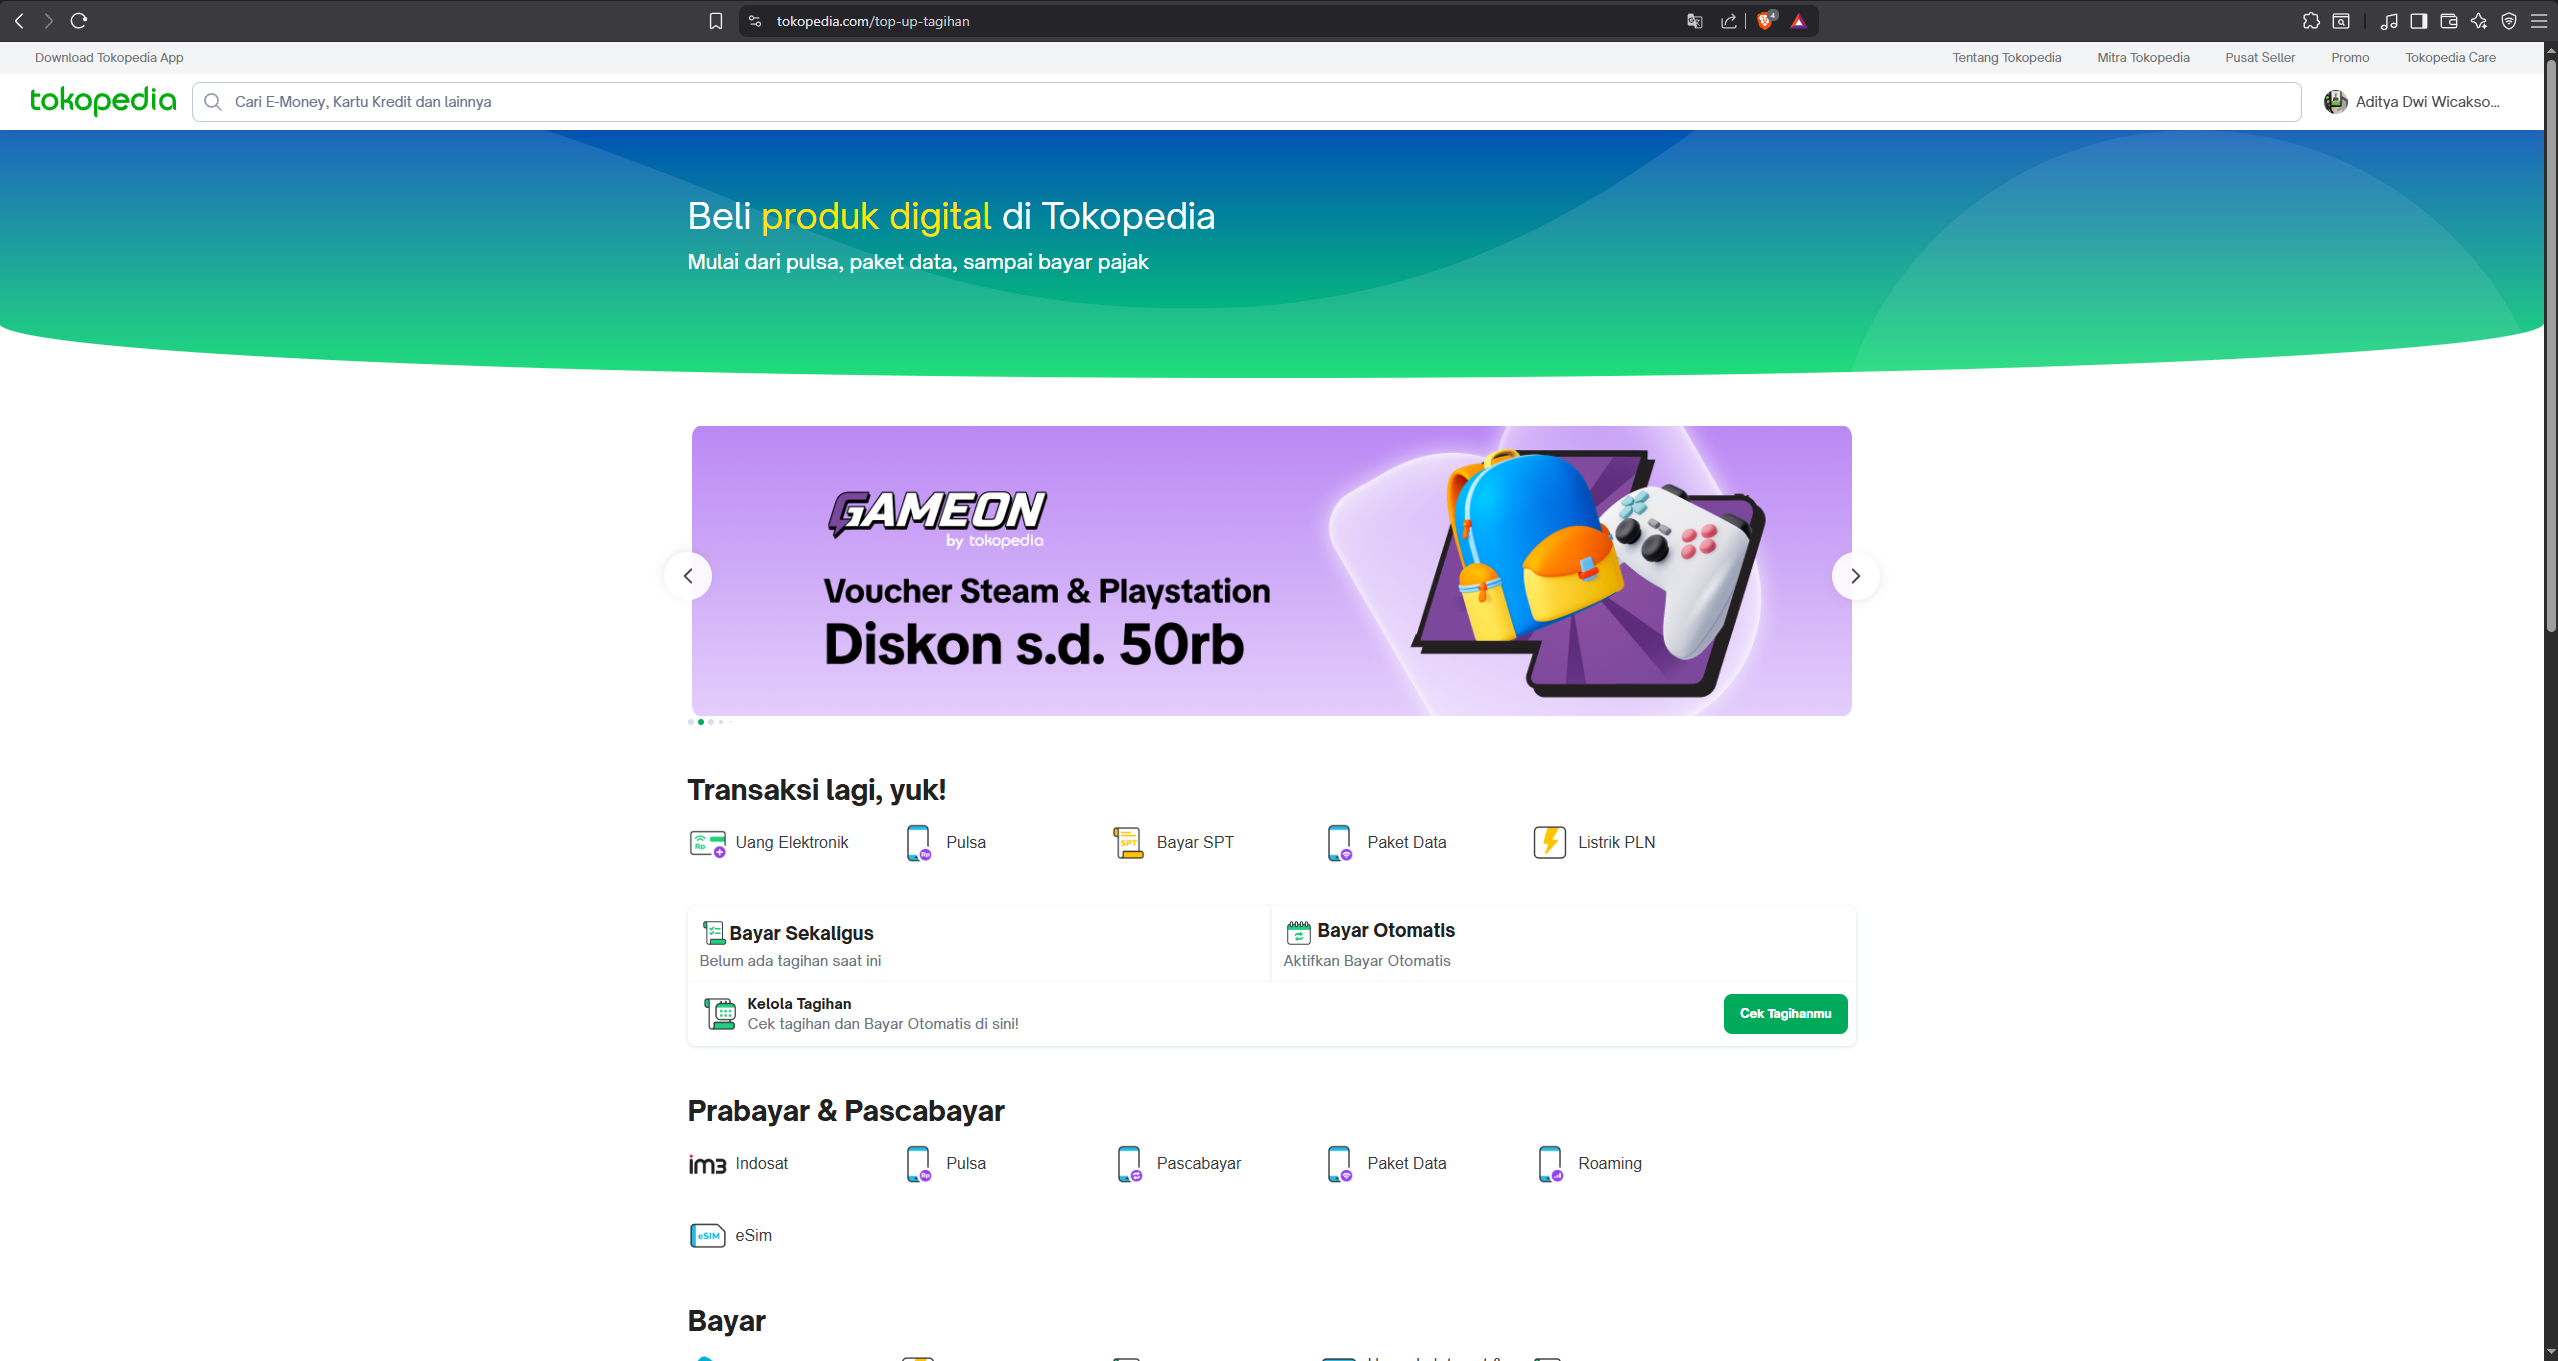Open the GameOn voucher banner

pos(1271,571)
